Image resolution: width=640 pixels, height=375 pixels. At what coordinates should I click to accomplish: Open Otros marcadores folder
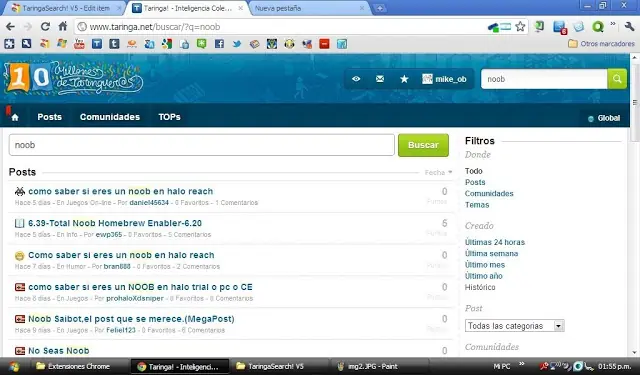point(602,44)
